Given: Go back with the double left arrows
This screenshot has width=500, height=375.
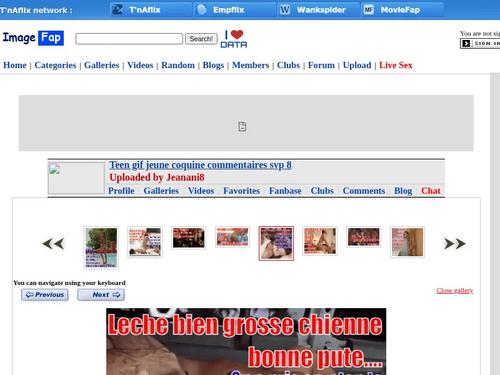Looking at the screenshot, I should 53,244.
